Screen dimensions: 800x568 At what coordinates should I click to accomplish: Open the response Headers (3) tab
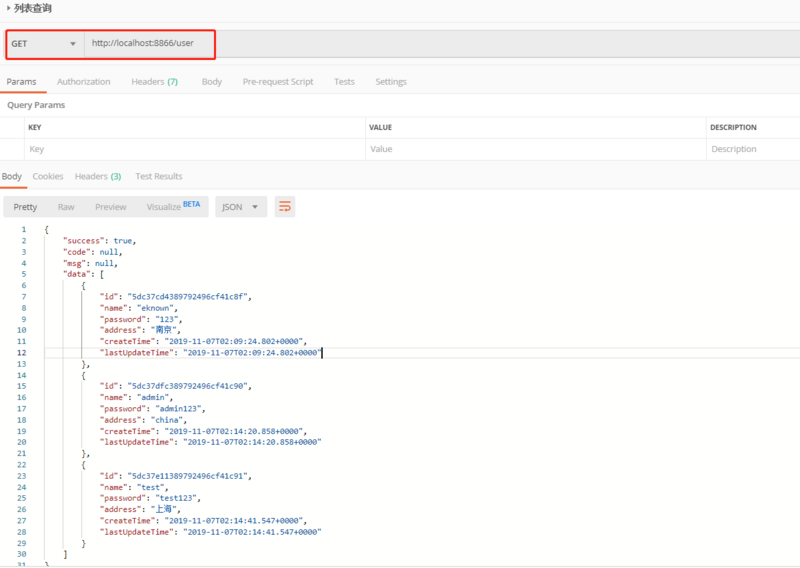(98, 177)
